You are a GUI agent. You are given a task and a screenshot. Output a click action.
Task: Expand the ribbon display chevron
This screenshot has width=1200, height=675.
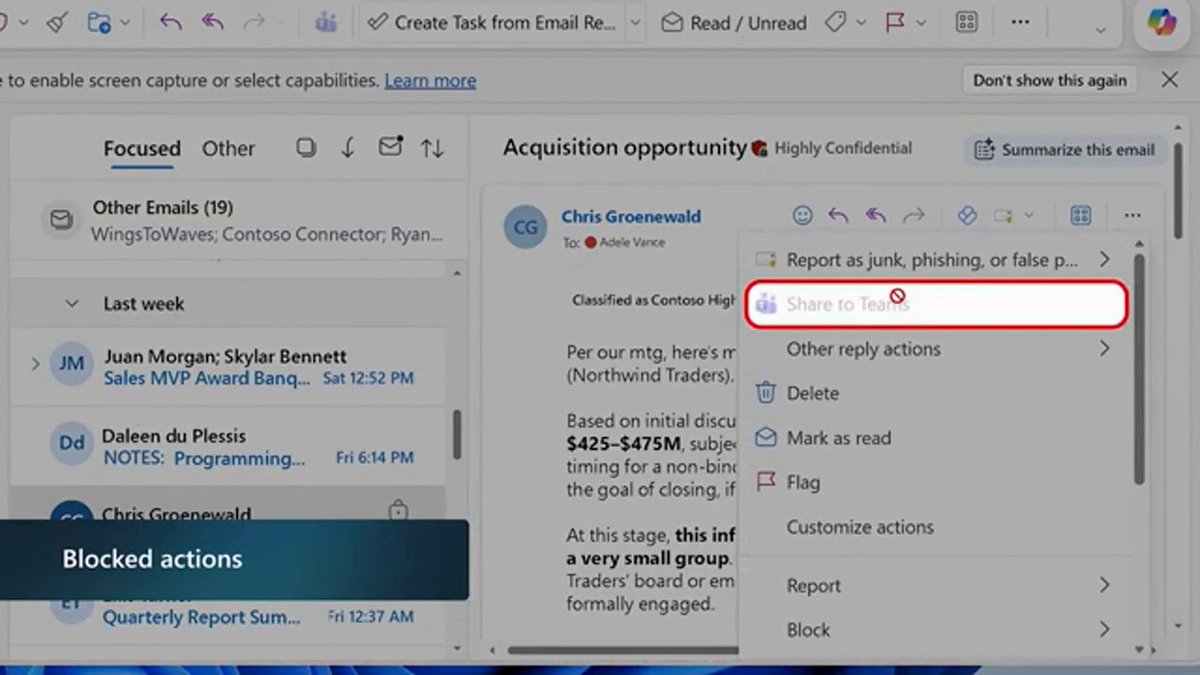point(1101,30)
